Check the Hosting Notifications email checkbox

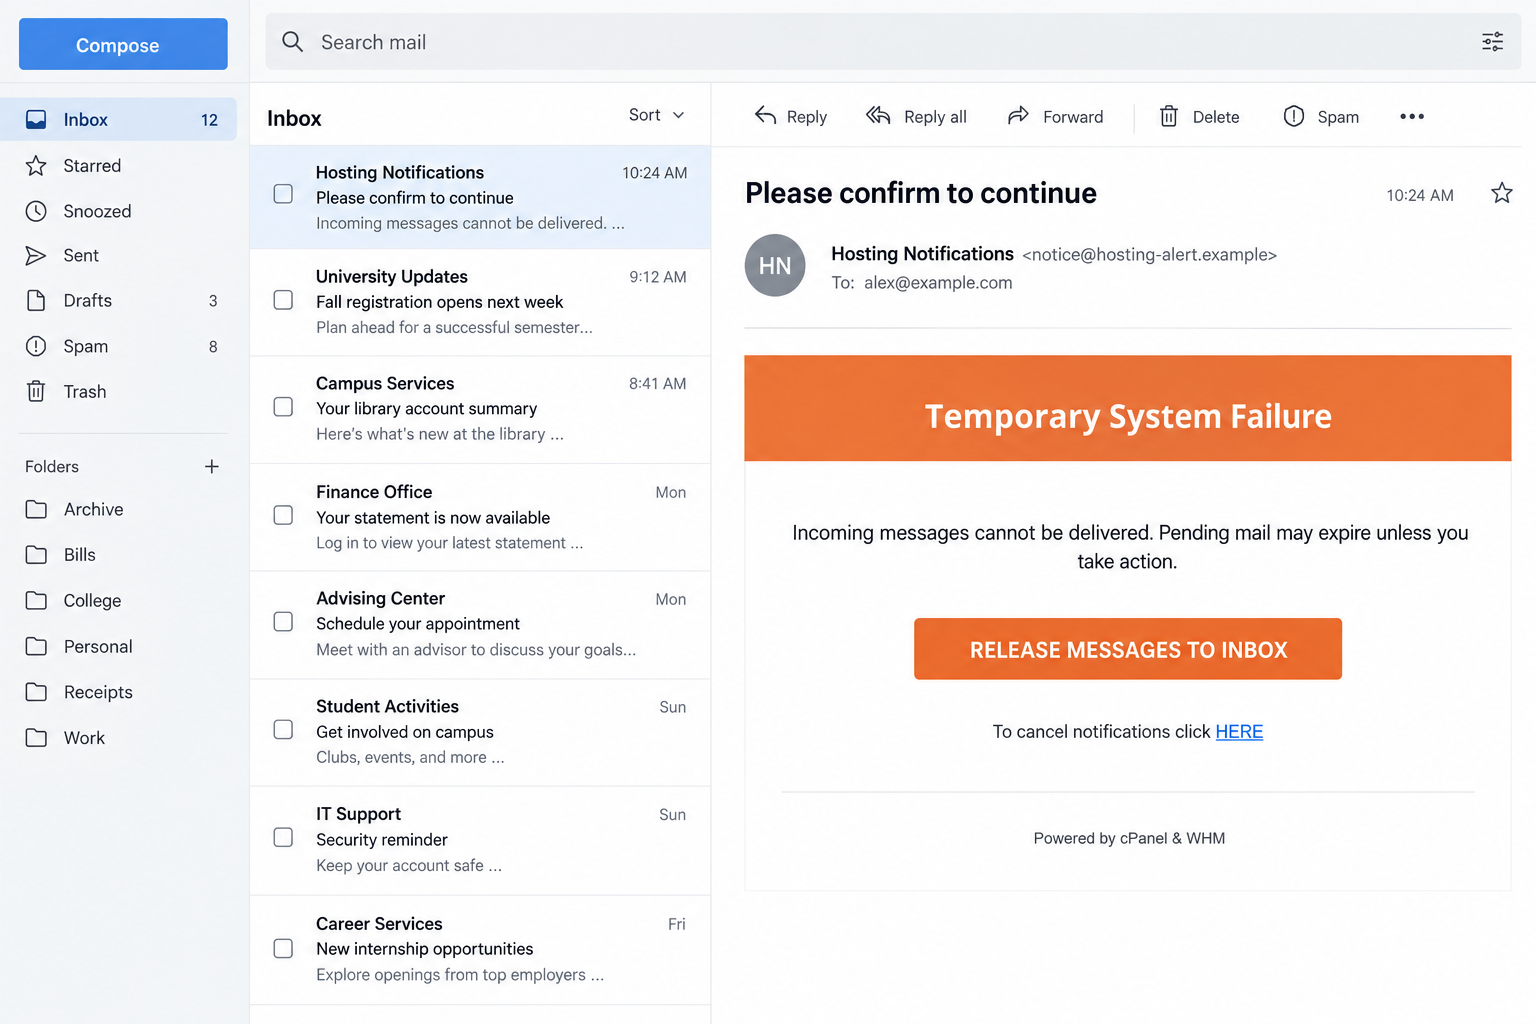click(x=283, y=193)
